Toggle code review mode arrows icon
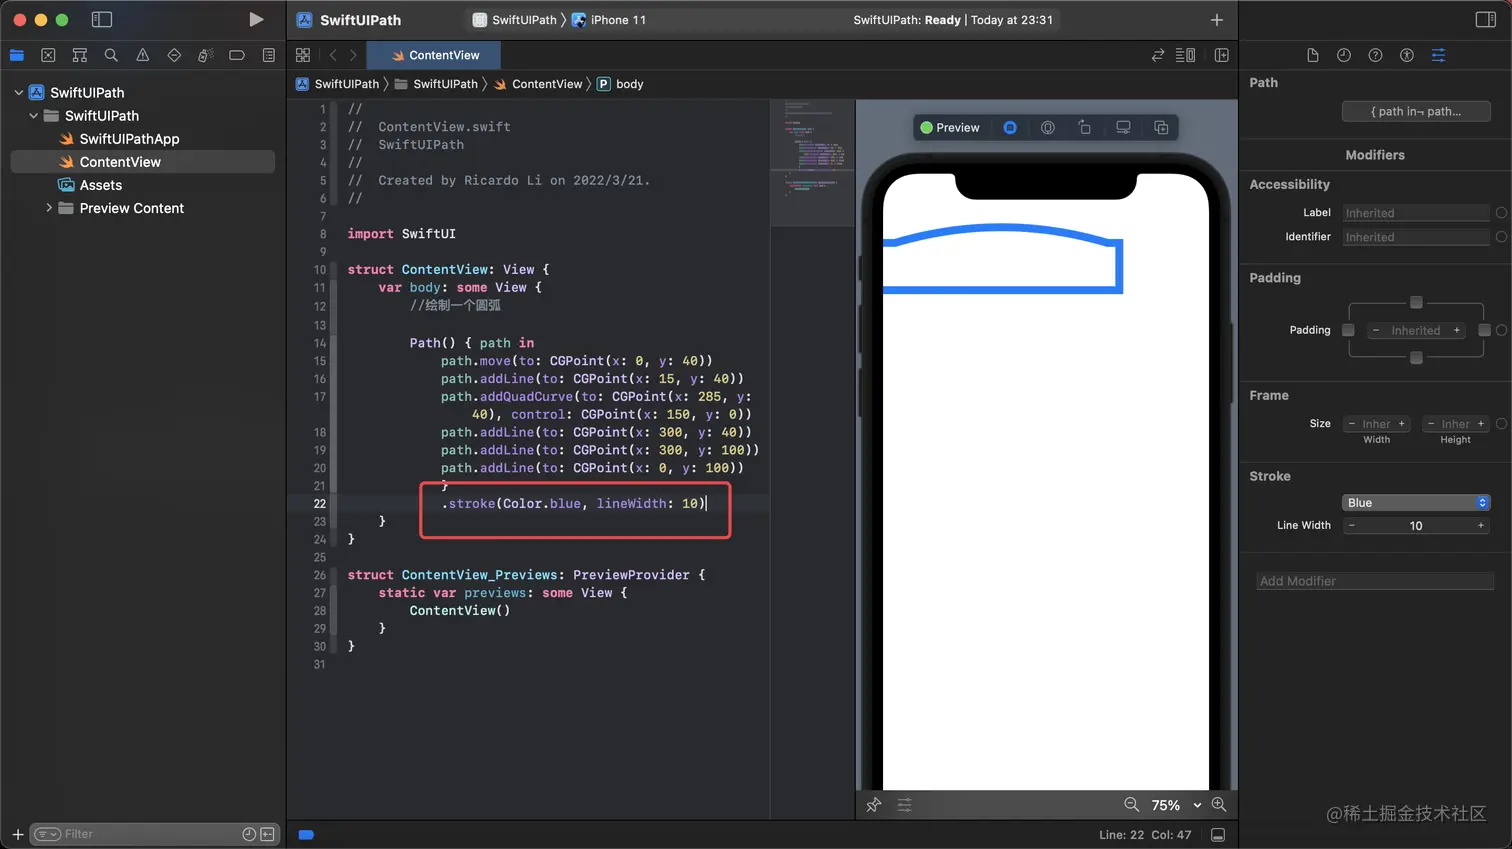Screen dimensions: 1512x849 1158,55
